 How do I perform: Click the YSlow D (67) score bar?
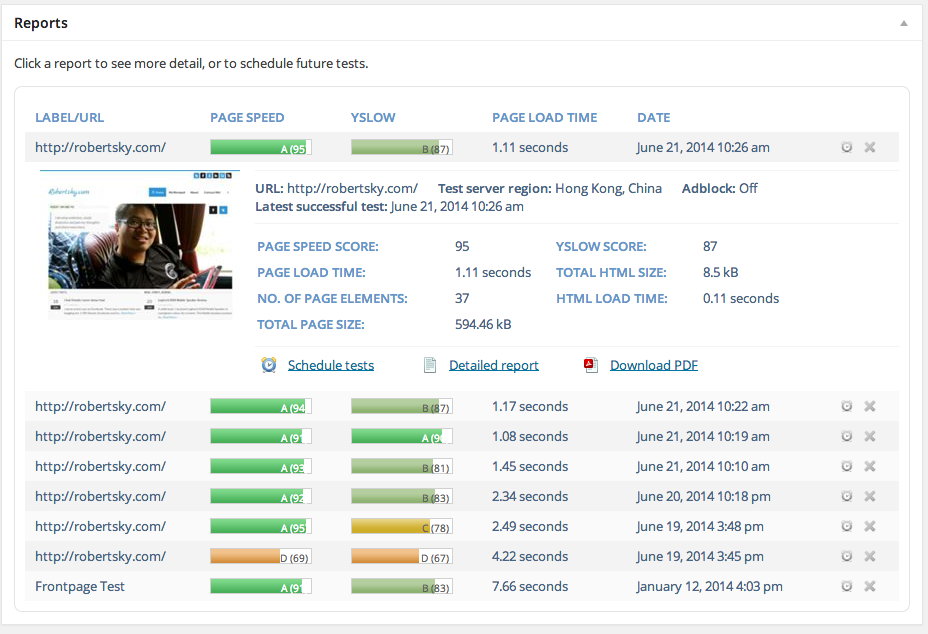coord(402,556)
